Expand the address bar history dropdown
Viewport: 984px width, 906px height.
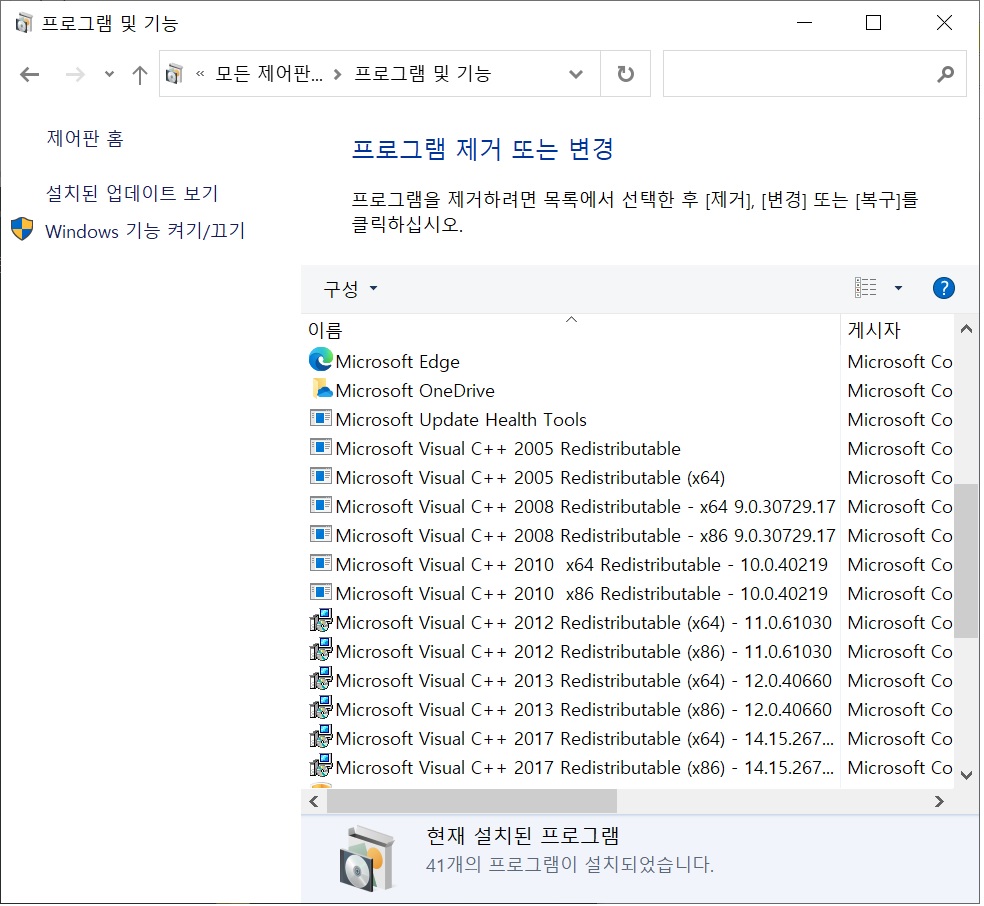click(x=575, y=74)
